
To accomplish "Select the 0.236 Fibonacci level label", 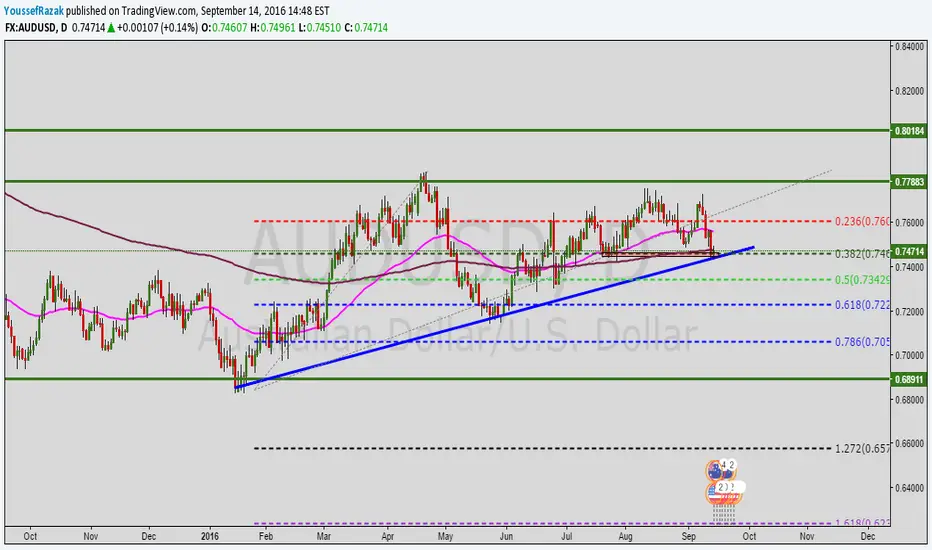I will click(x=862, y=221).
